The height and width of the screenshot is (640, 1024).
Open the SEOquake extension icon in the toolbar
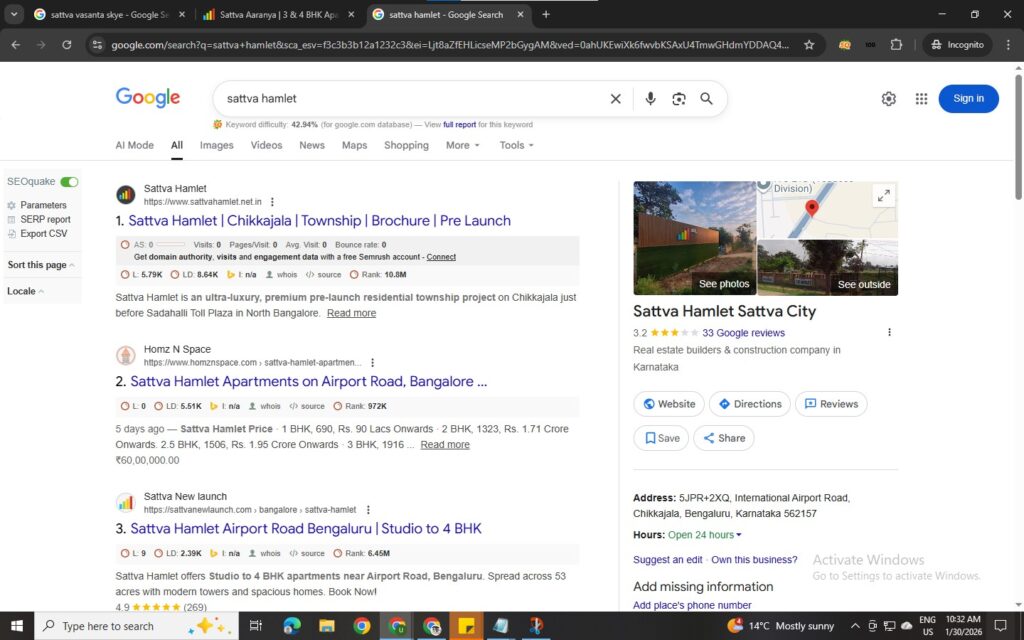coord(843,44)
